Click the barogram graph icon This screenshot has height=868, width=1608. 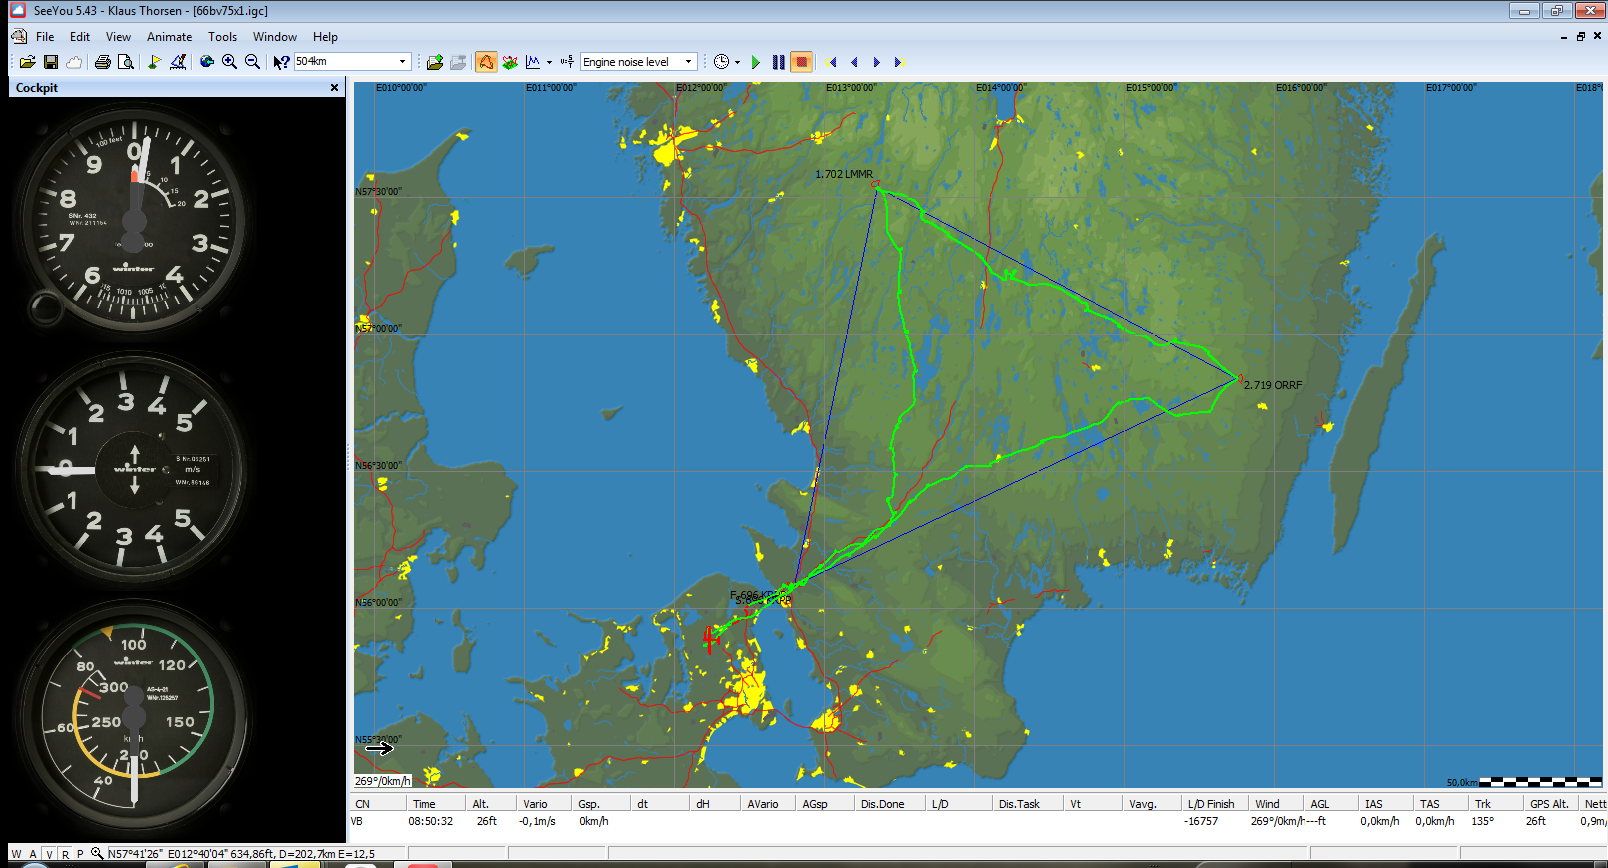click(533, 62)
